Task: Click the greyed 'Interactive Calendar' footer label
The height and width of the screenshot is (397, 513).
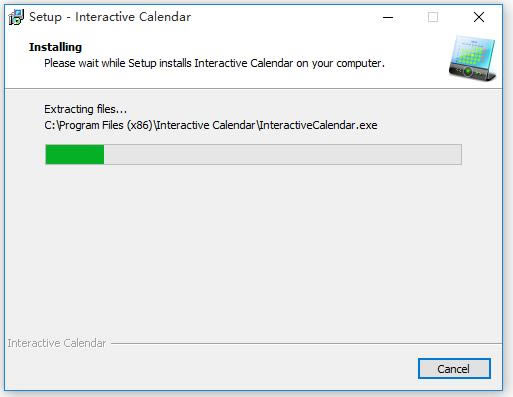Action: (x=57, y=343)
